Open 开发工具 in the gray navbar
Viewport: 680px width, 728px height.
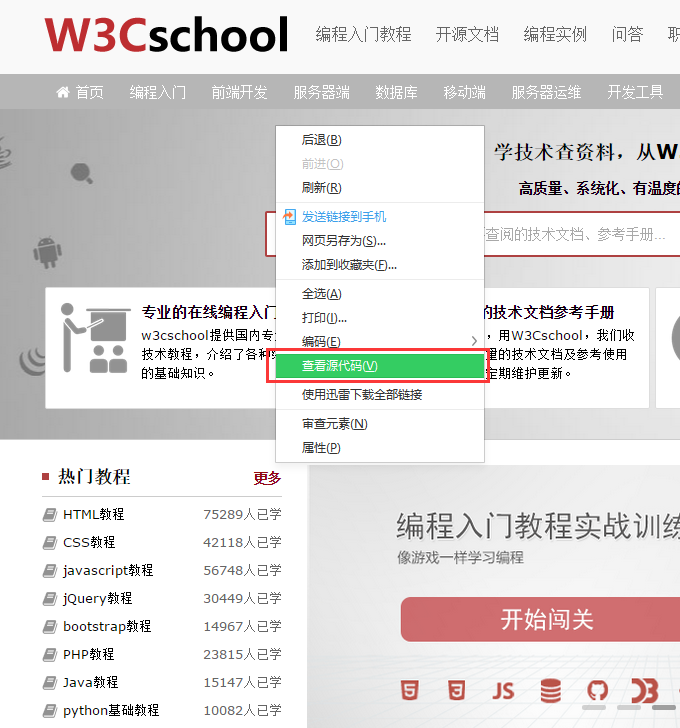[635, 92]
